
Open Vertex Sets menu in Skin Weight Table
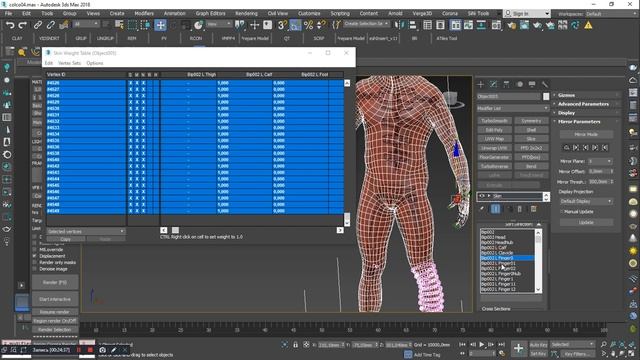[x=69, y=63]
